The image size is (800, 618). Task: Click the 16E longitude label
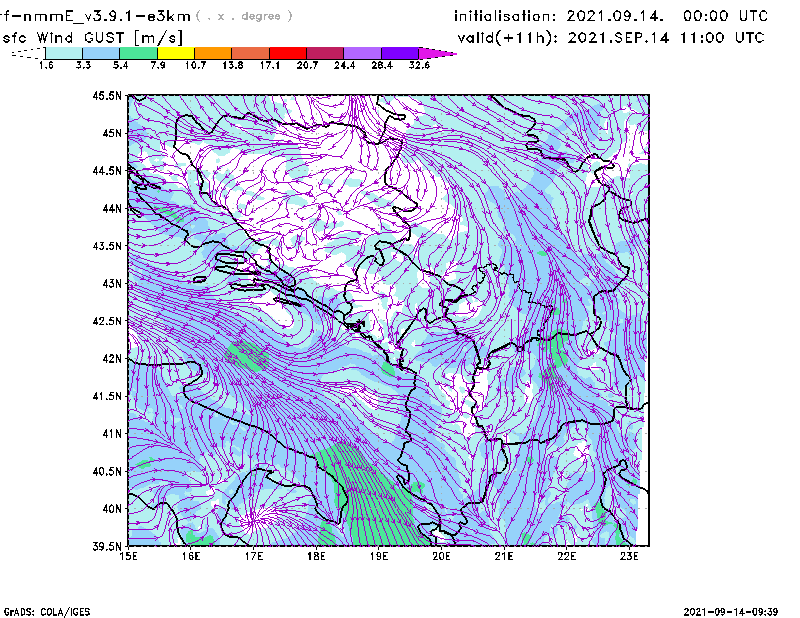click(191, 556)
